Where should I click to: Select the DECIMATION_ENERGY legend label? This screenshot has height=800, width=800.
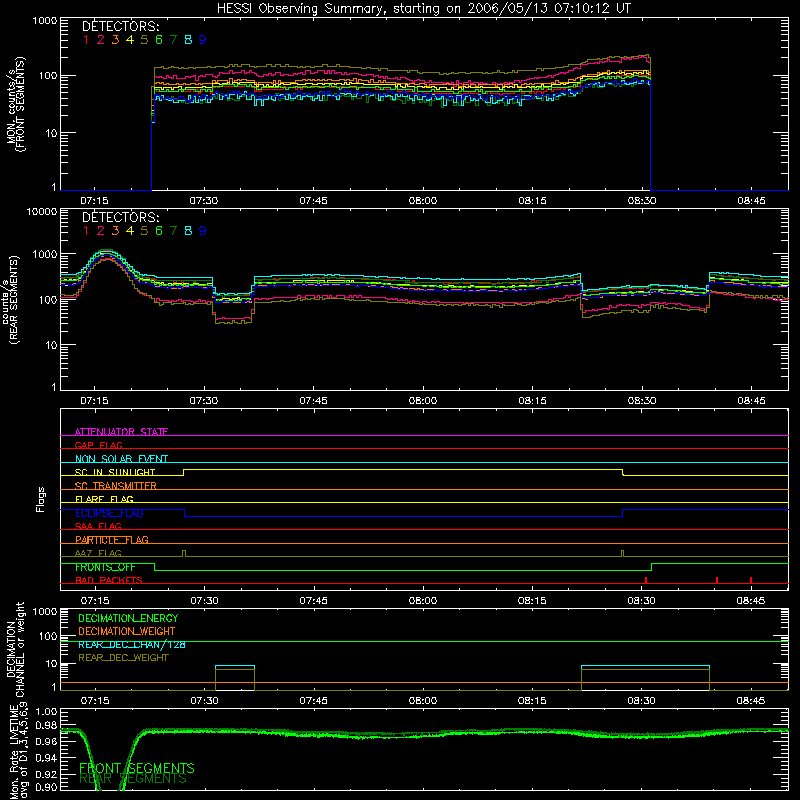[x=128, y=618]
